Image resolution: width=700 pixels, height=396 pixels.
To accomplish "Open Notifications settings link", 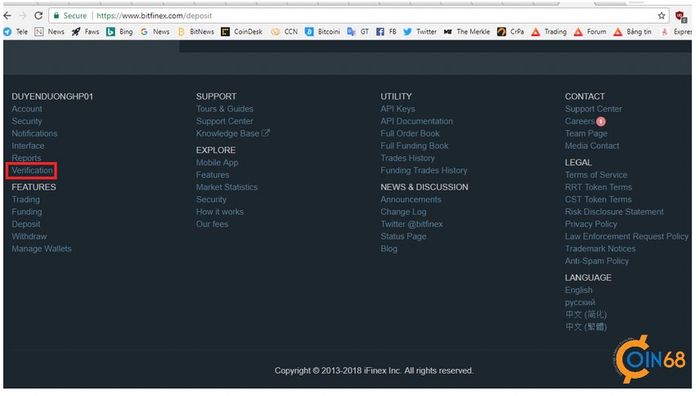I will 34,133.
